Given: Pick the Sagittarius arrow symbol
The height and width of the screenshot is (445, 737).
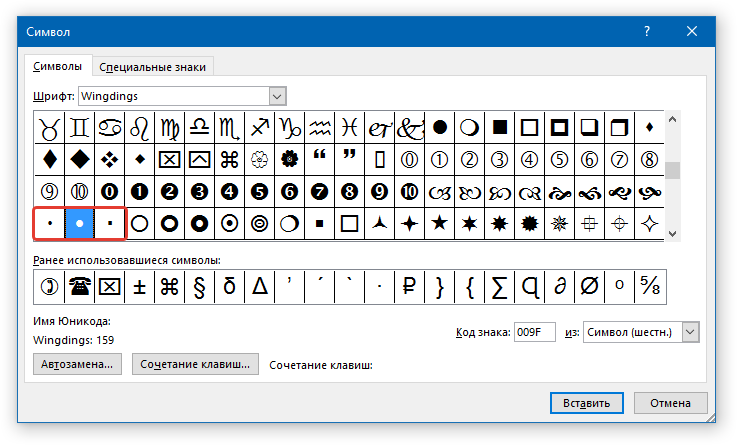Looking at the screenshot, I should click(260, 128).
